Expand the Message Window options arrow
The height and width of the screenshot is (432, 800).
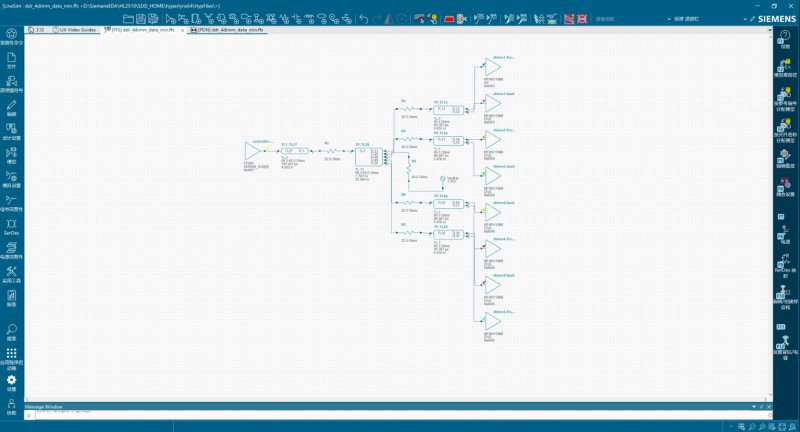(754, 406)
